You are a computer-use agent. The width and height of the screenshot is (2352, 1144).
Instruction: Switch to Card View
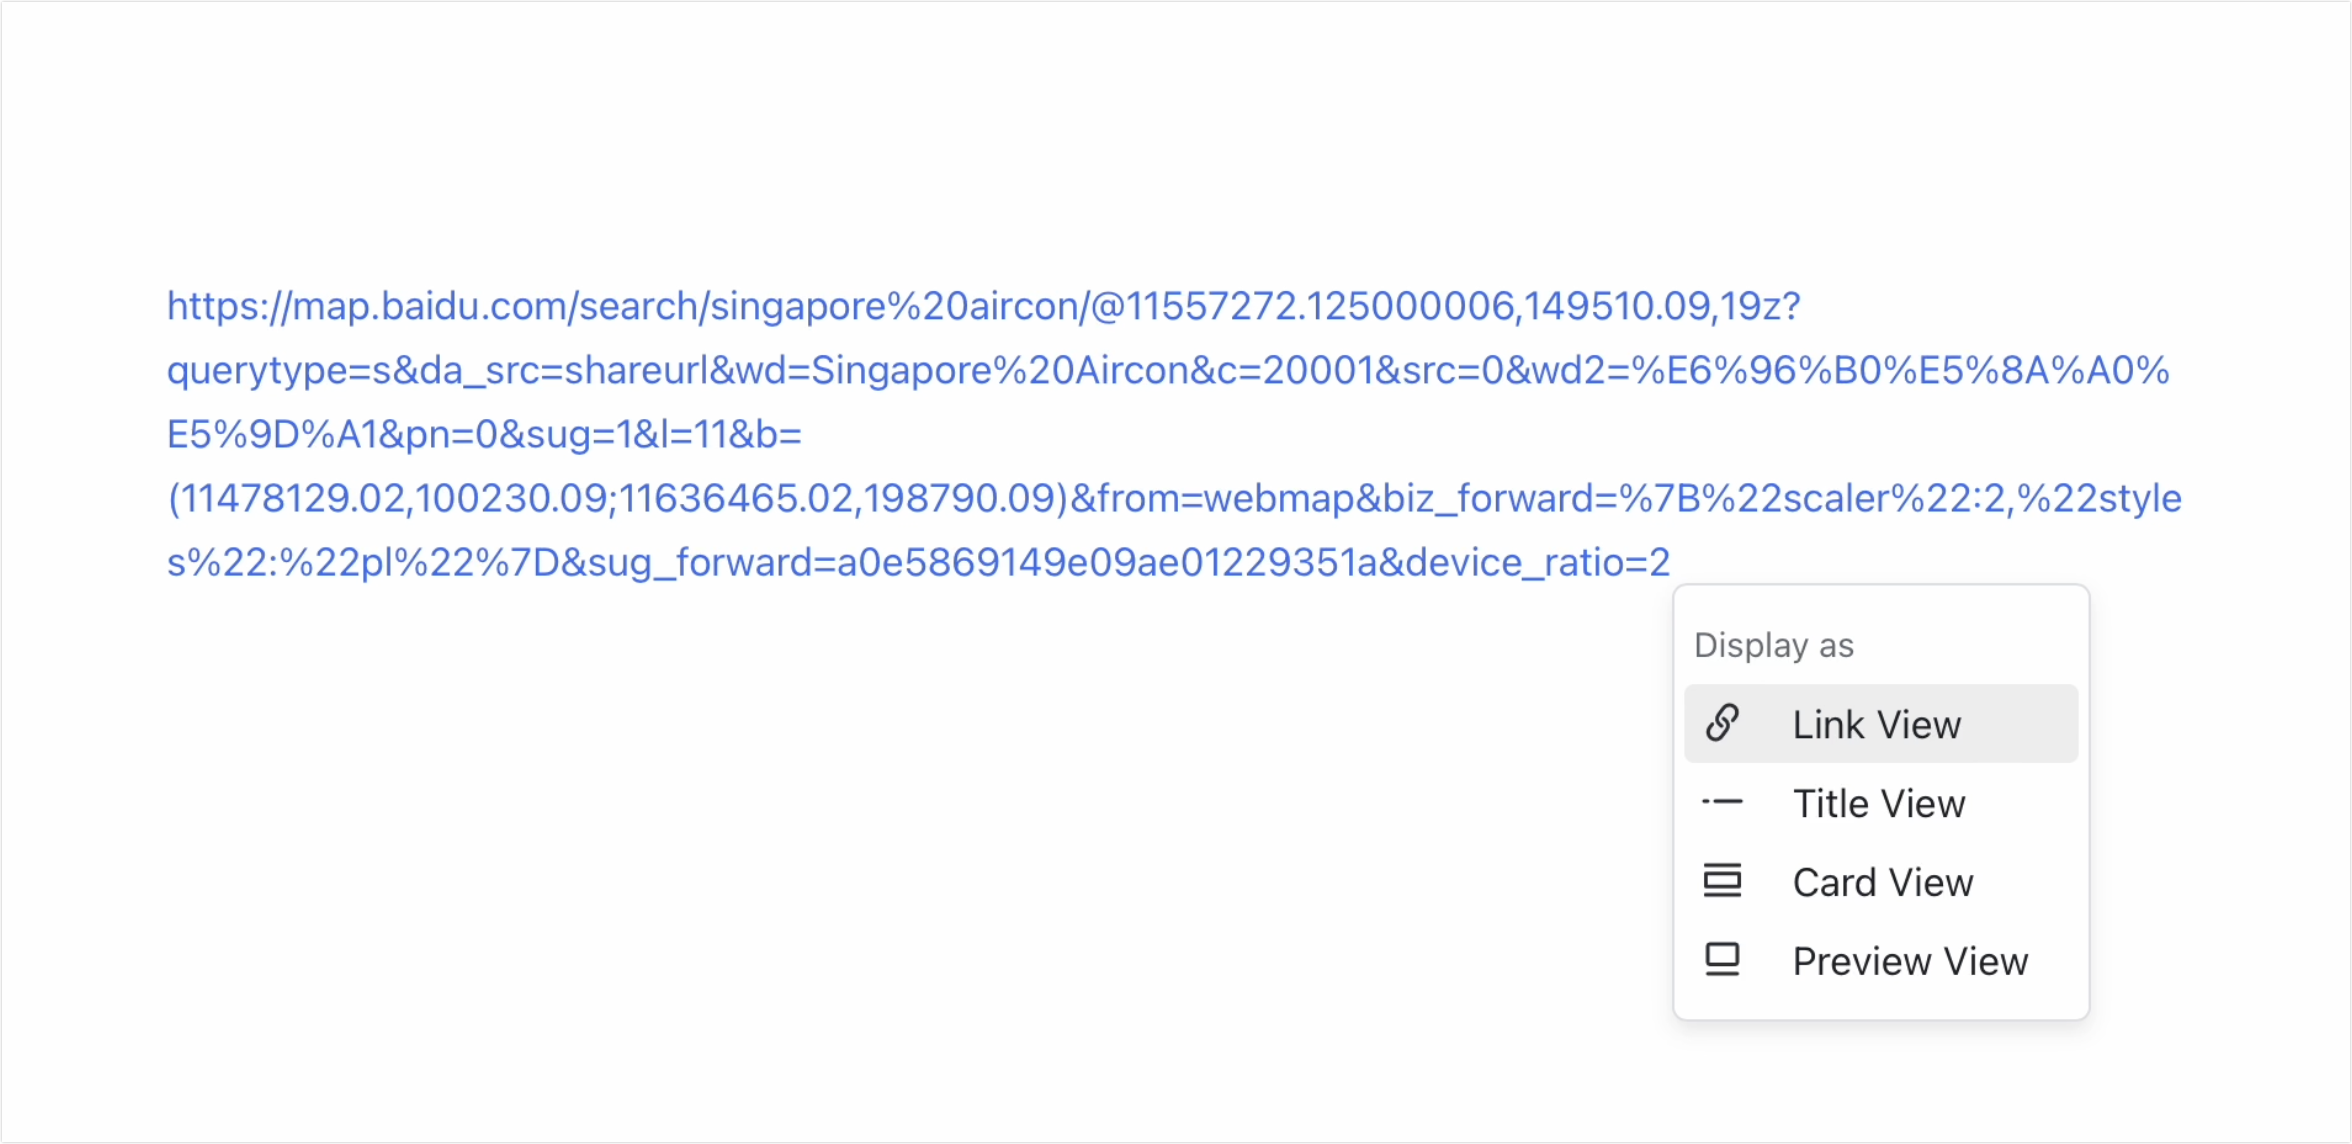(x=1880, y=882)
